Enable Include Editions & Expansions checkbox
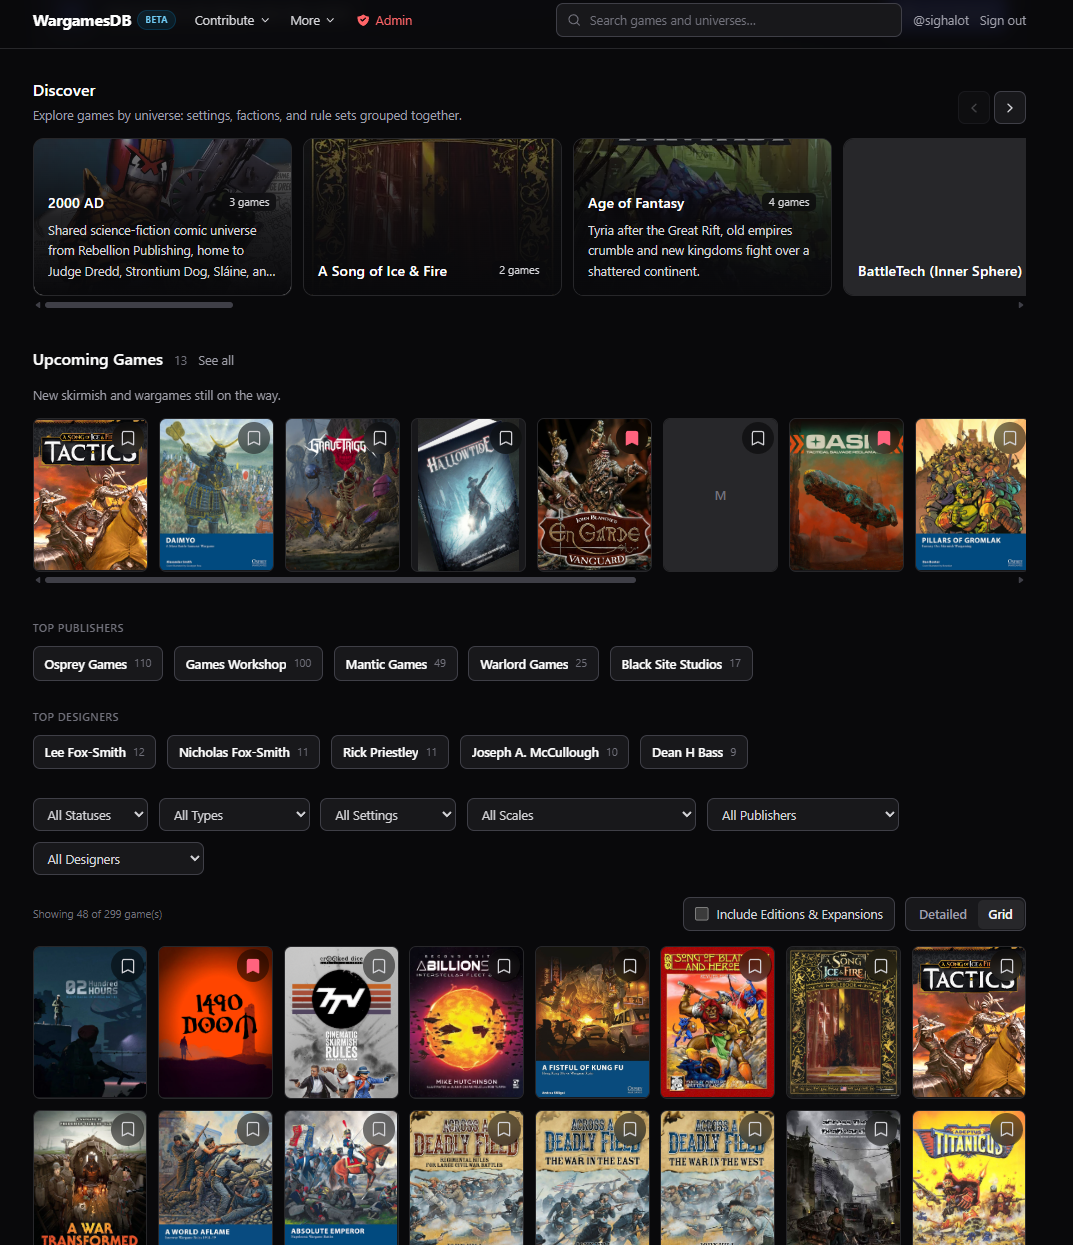Screen dimensions: 1073x1245 pyautogui.click(x=702, y=914)
